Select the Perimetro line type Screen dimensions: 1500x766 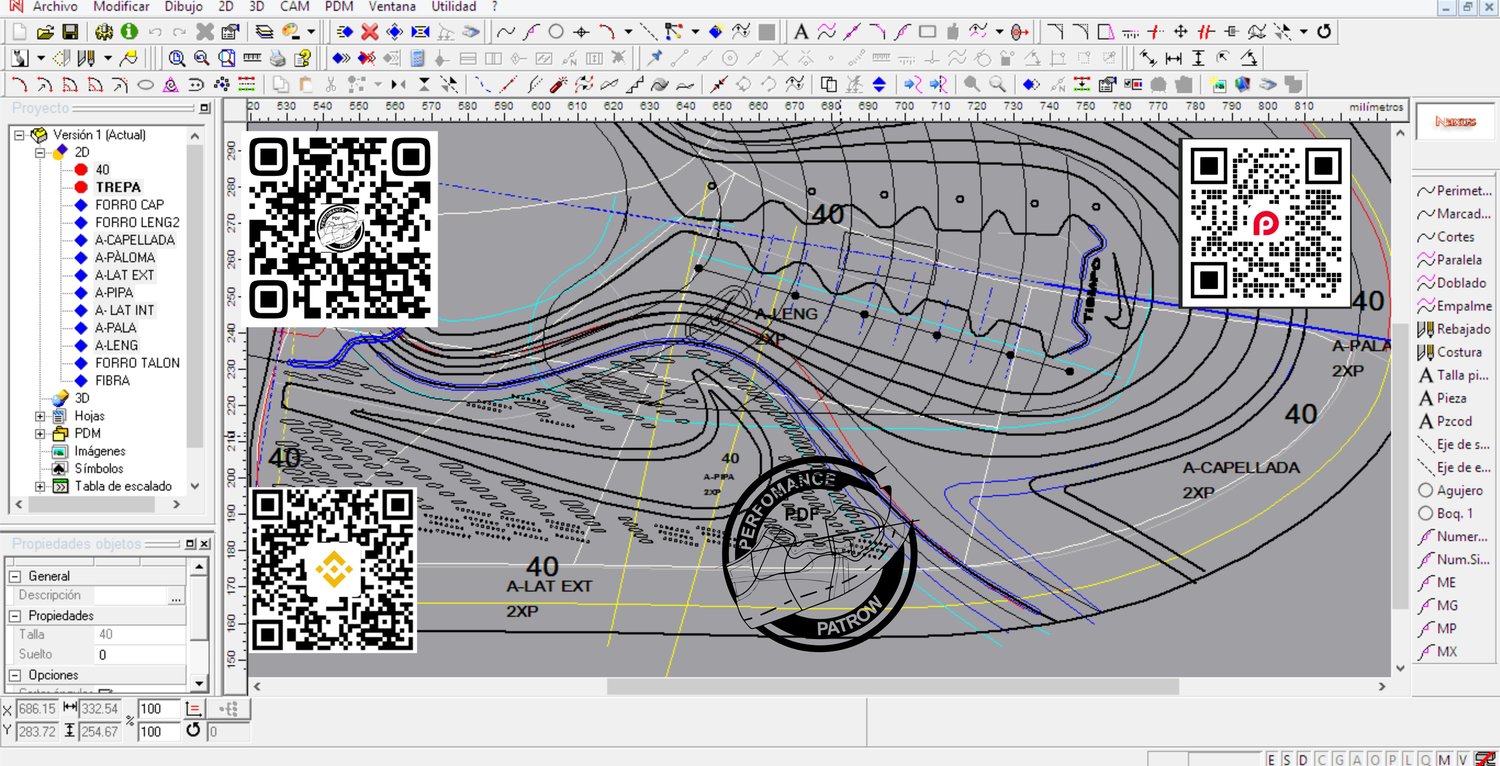[1455, 191]
